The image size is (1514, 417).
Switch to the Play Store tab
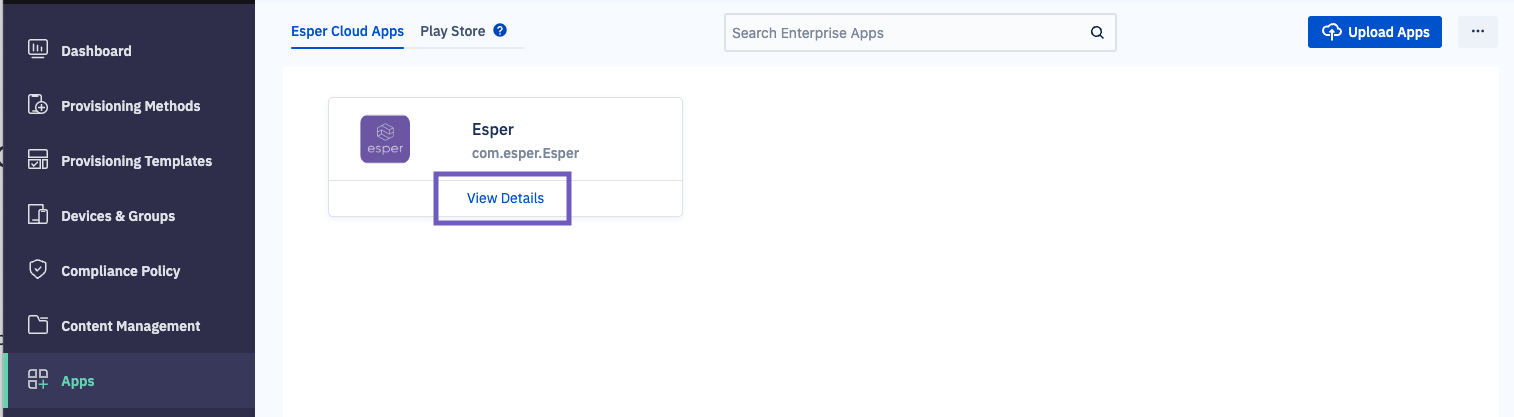click(x=453, y=31)
